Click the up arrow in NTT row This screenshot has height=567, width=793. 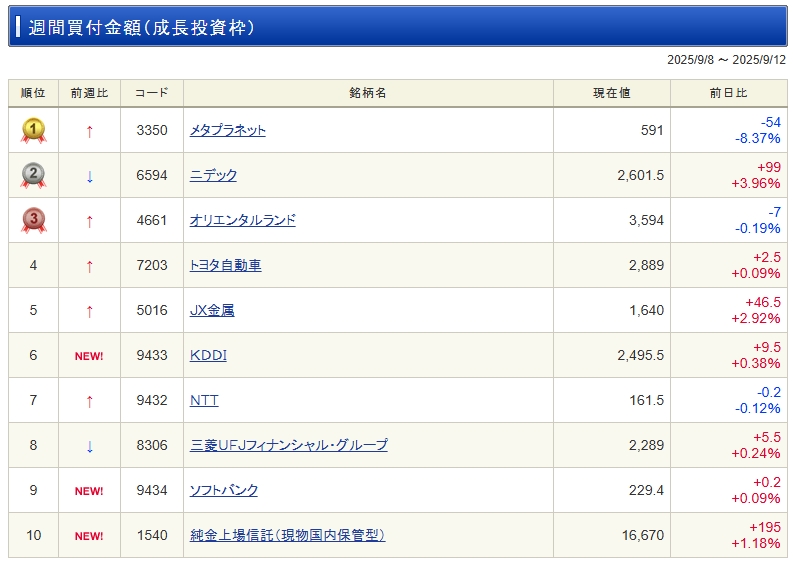click(90, 402)
